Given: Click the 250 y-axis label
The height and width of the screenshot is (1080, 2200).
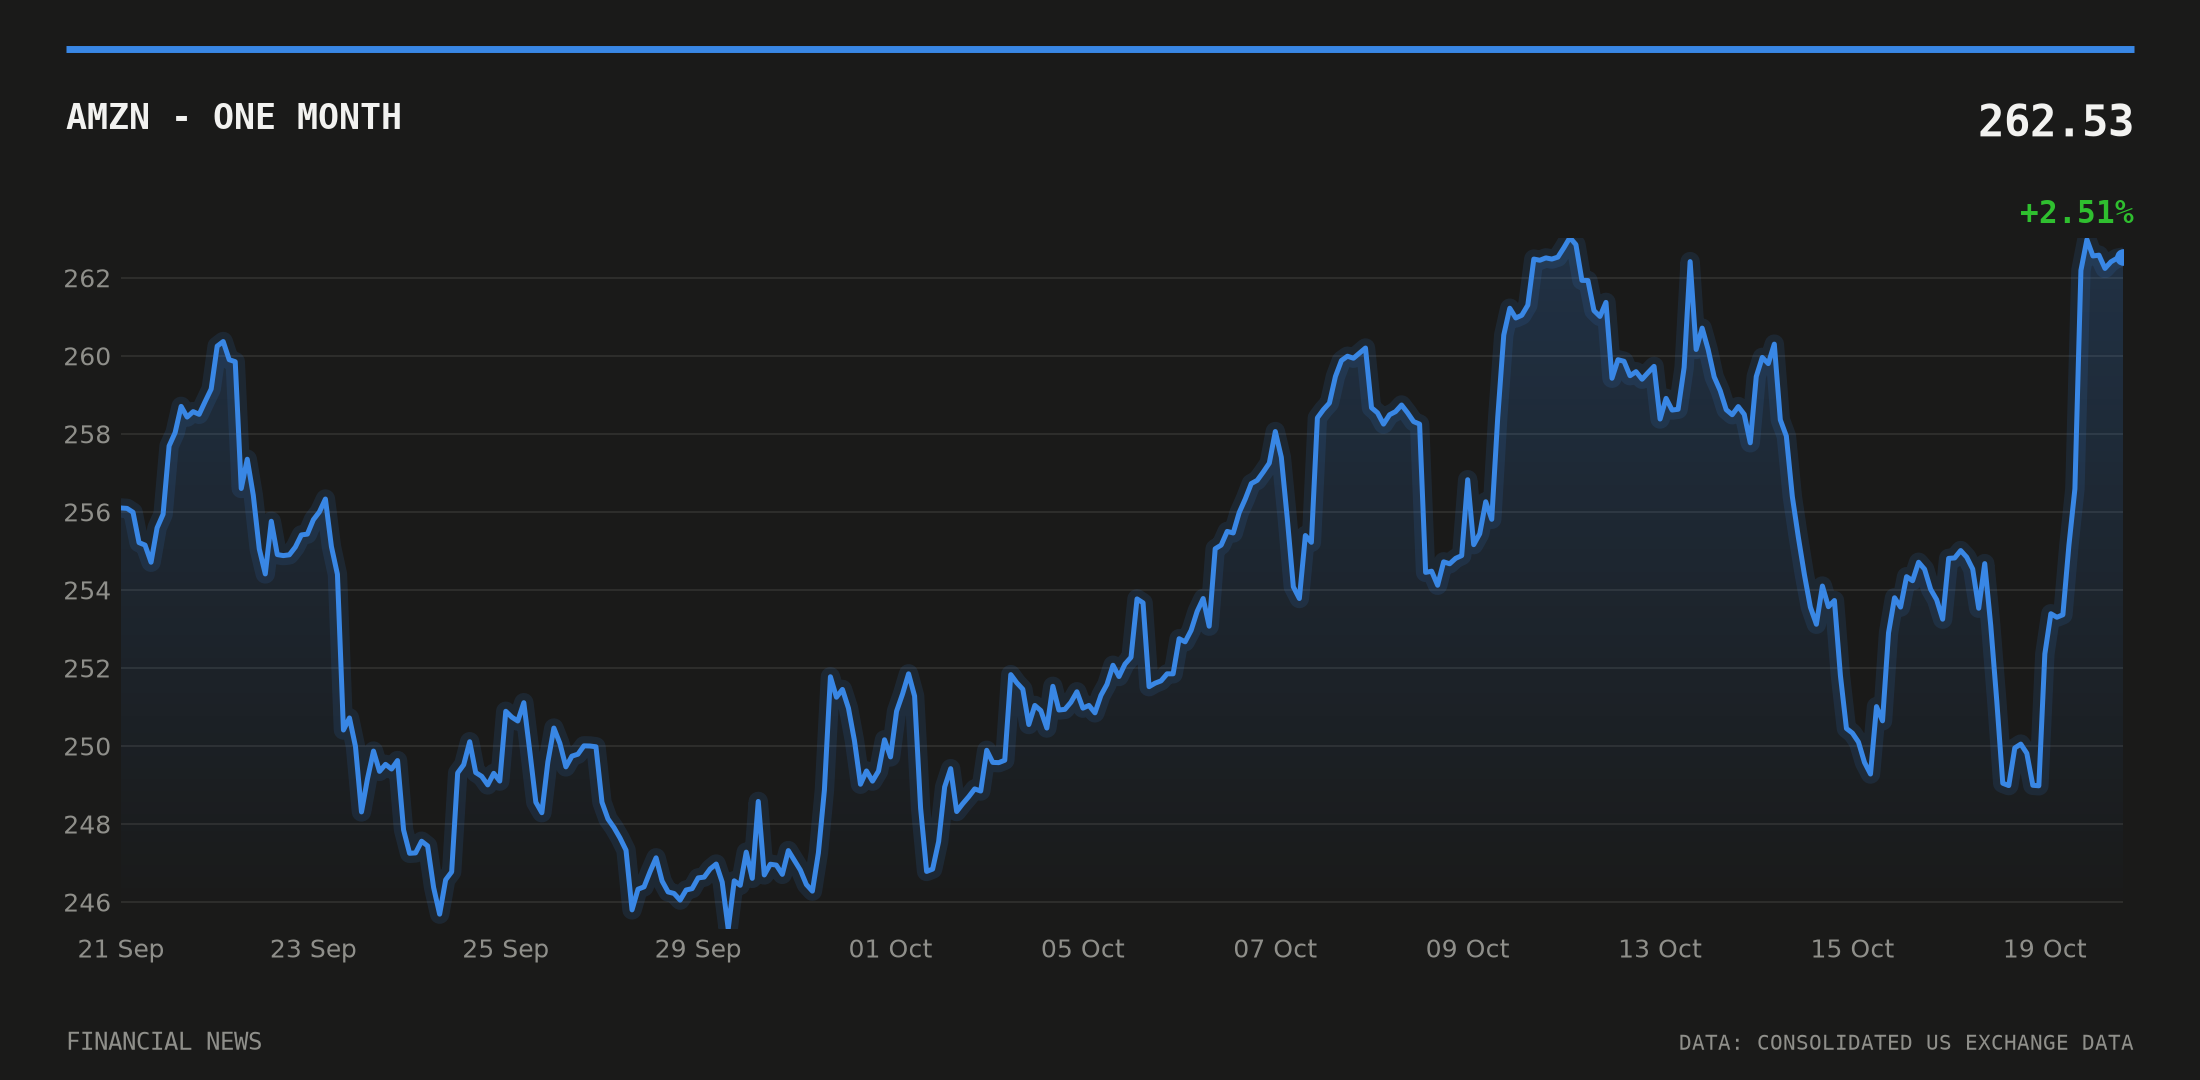Looking at the screenshot, I should click(x=87, y=747).
